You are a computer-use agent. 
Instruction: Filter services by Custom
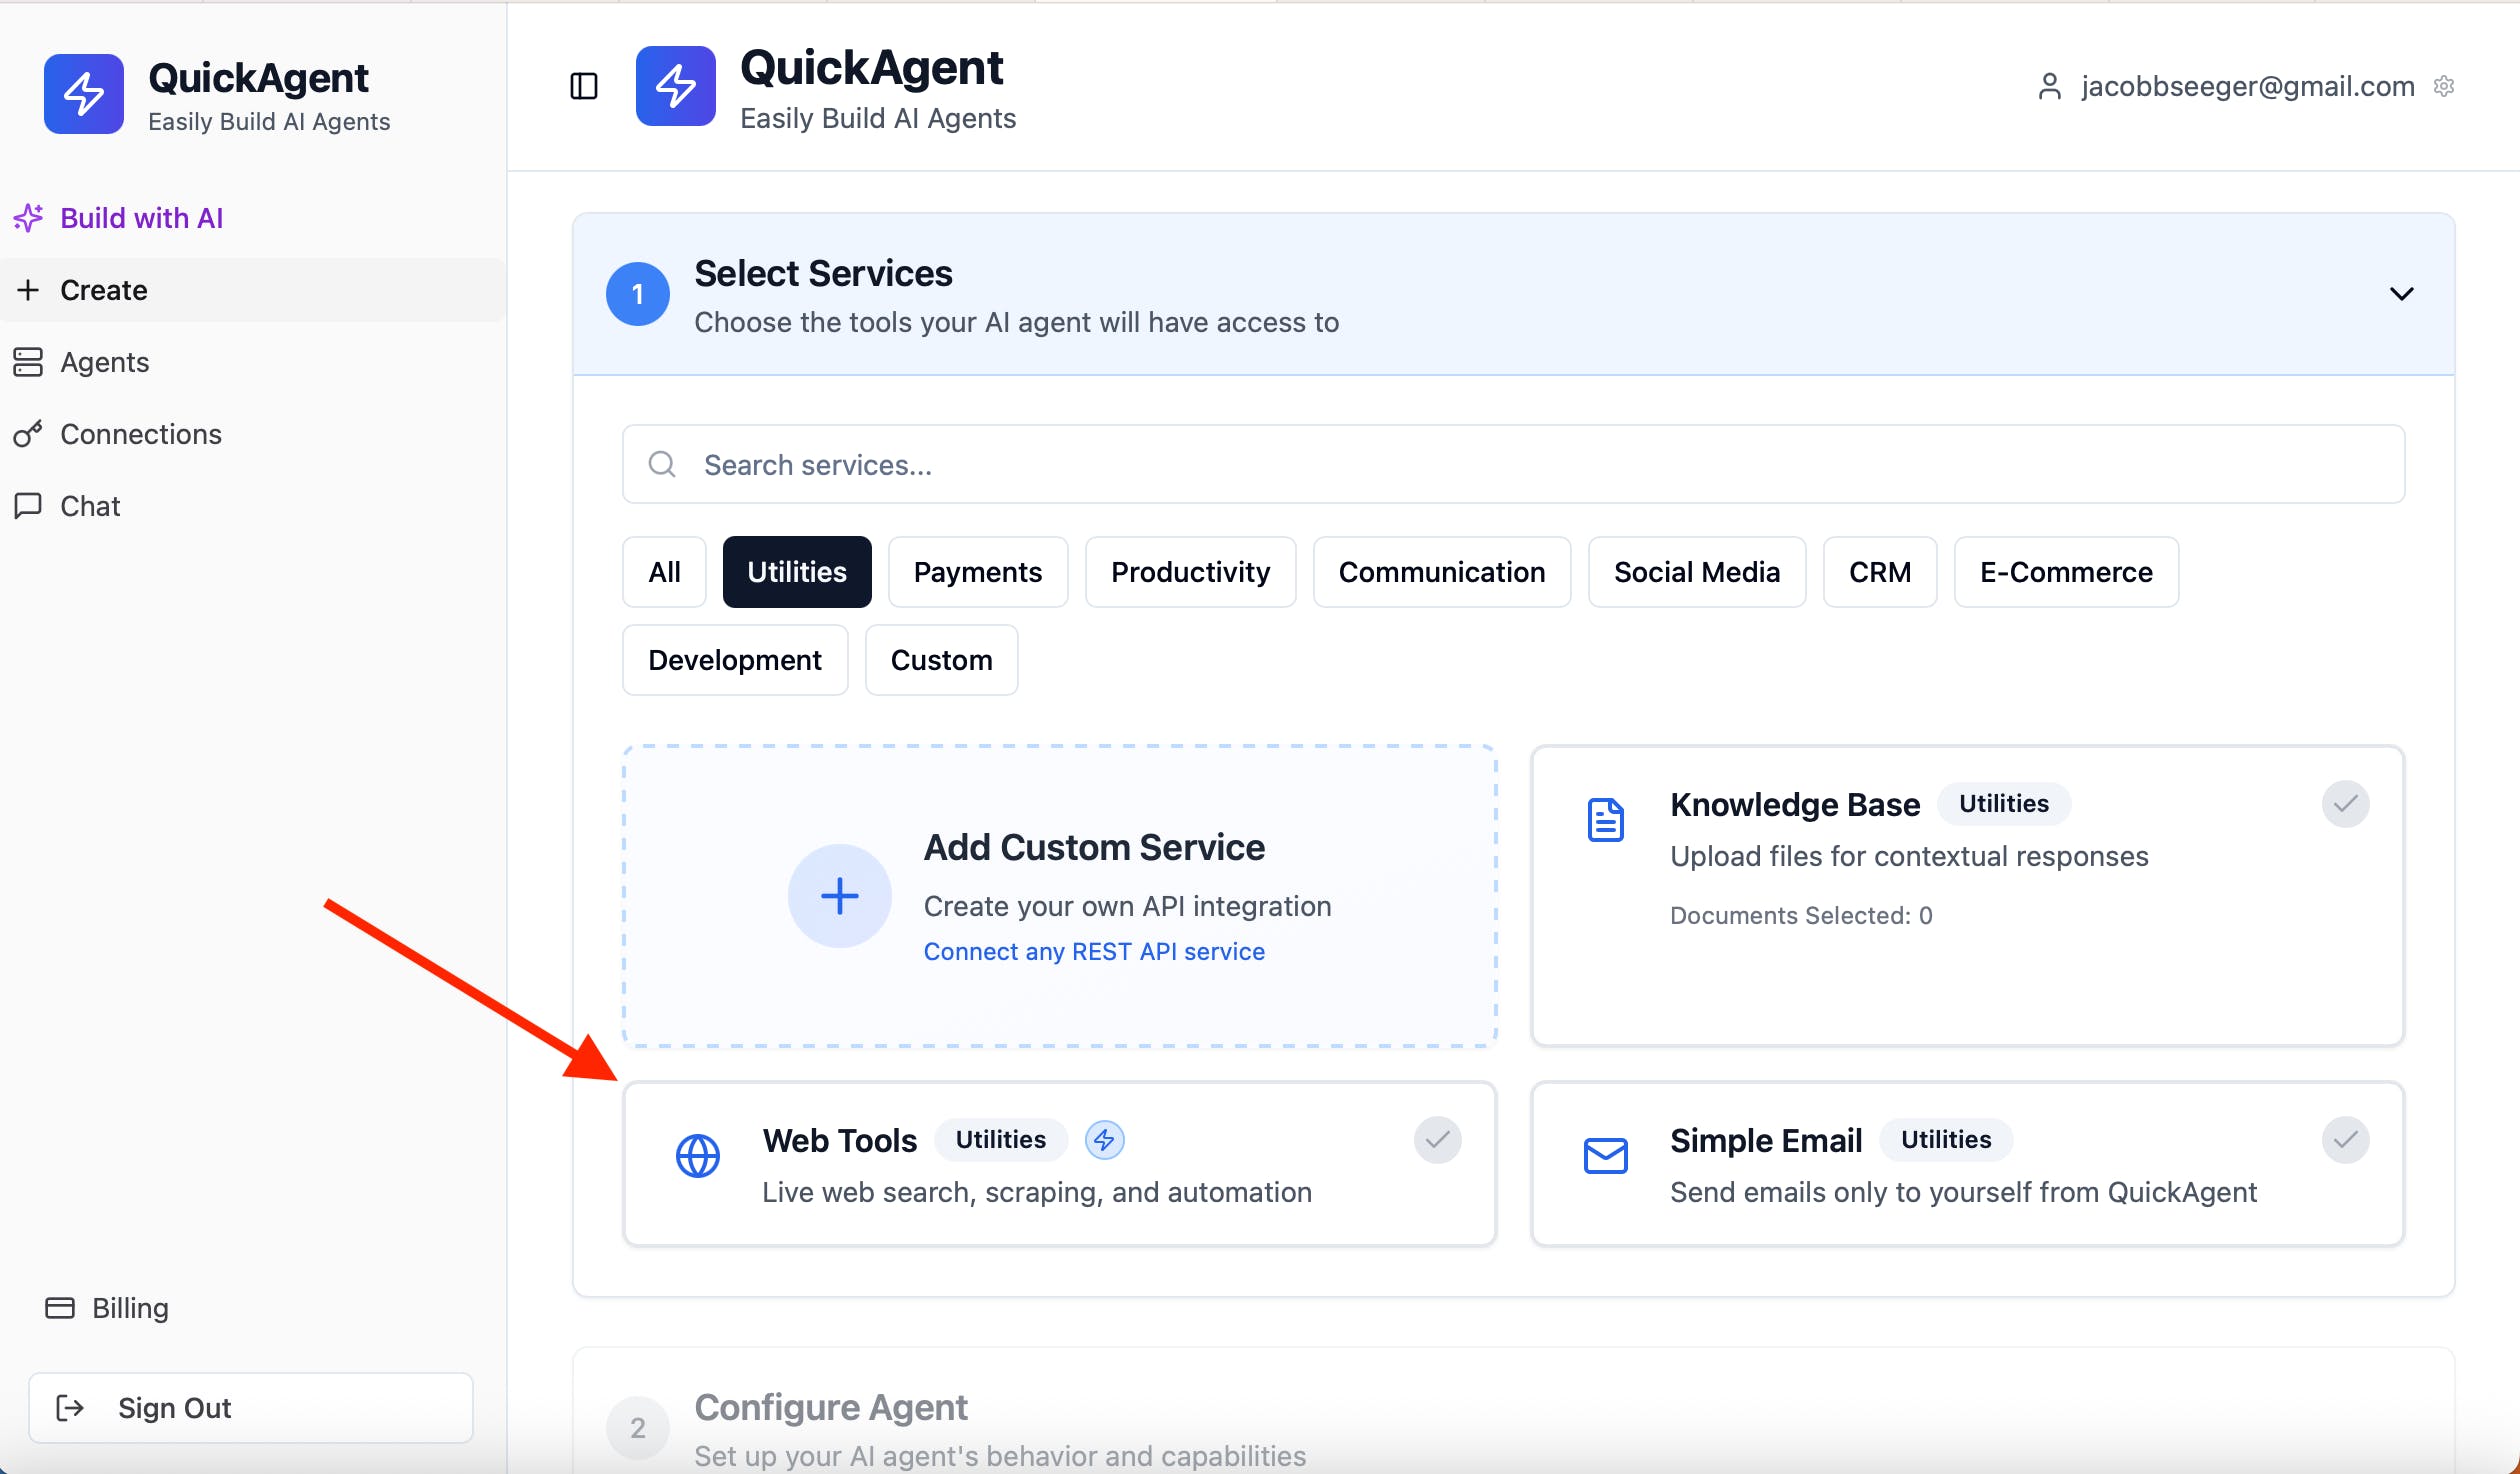(942, 660)
